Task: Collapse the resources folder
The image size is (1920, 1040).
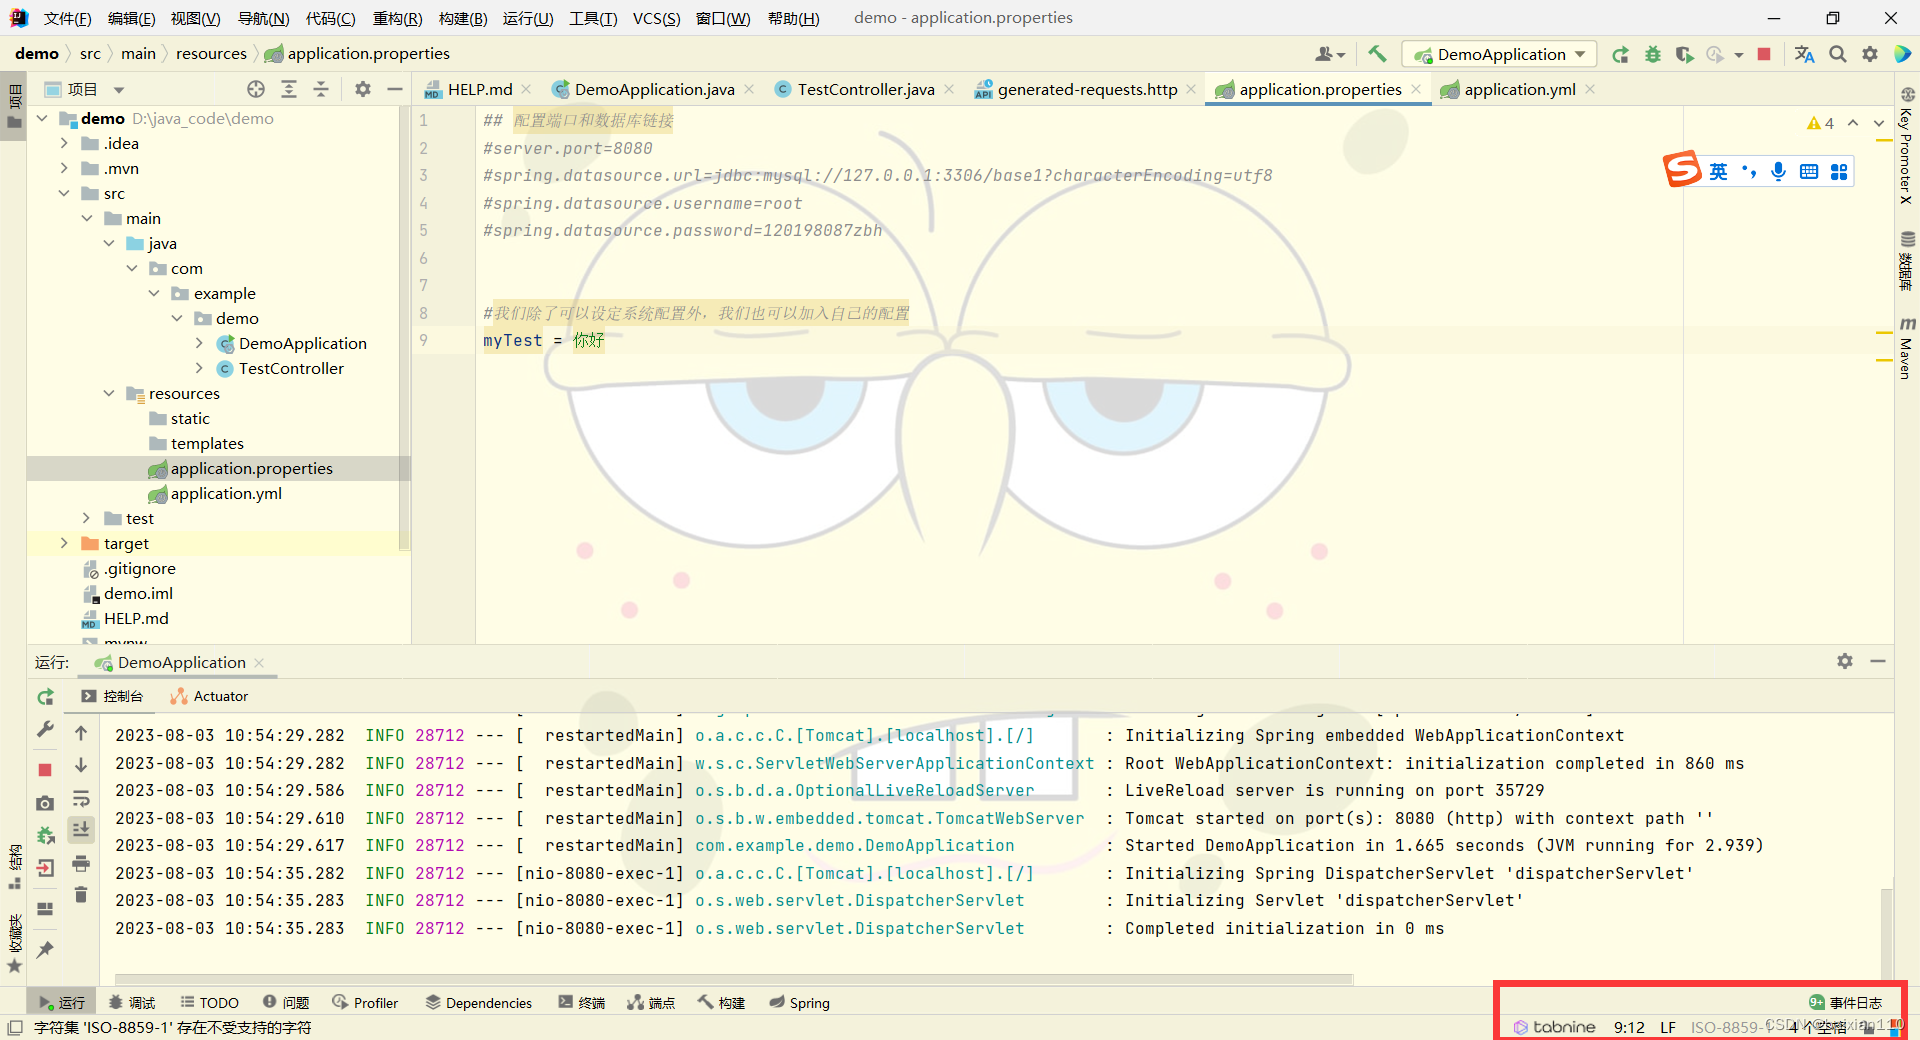Action: point(109,393)
